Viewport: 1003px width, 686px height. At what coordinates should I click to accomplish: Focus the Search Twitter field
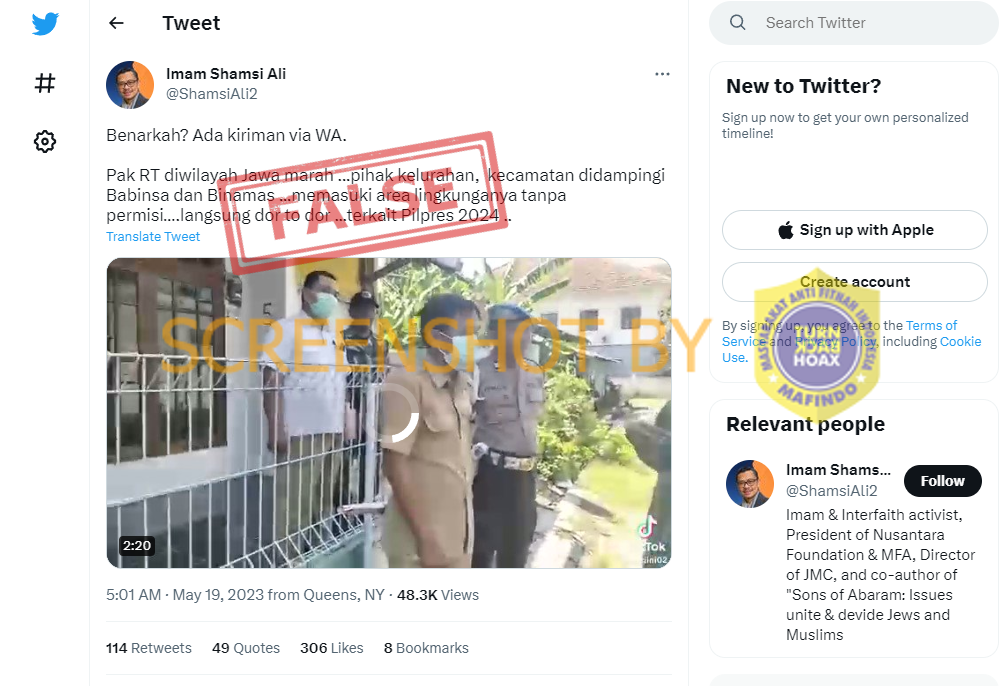click(853, 23)
